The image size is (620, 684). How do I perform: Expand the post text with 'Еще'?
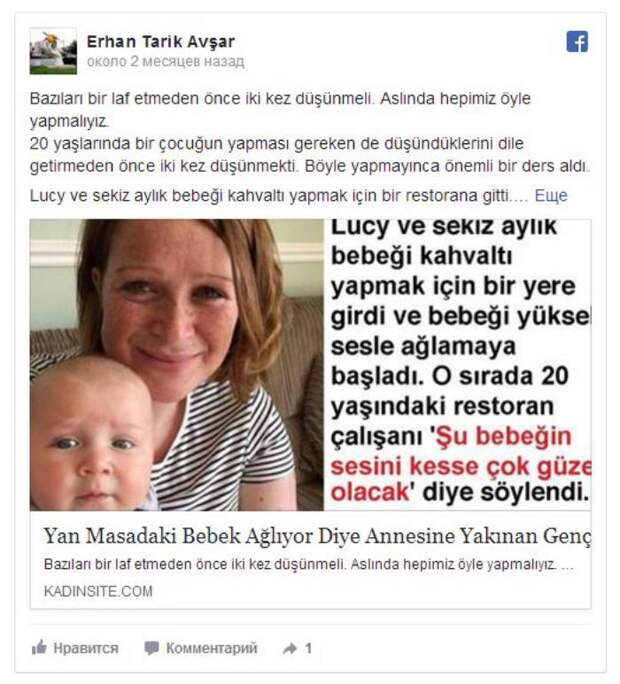click(x=551, y=195)
